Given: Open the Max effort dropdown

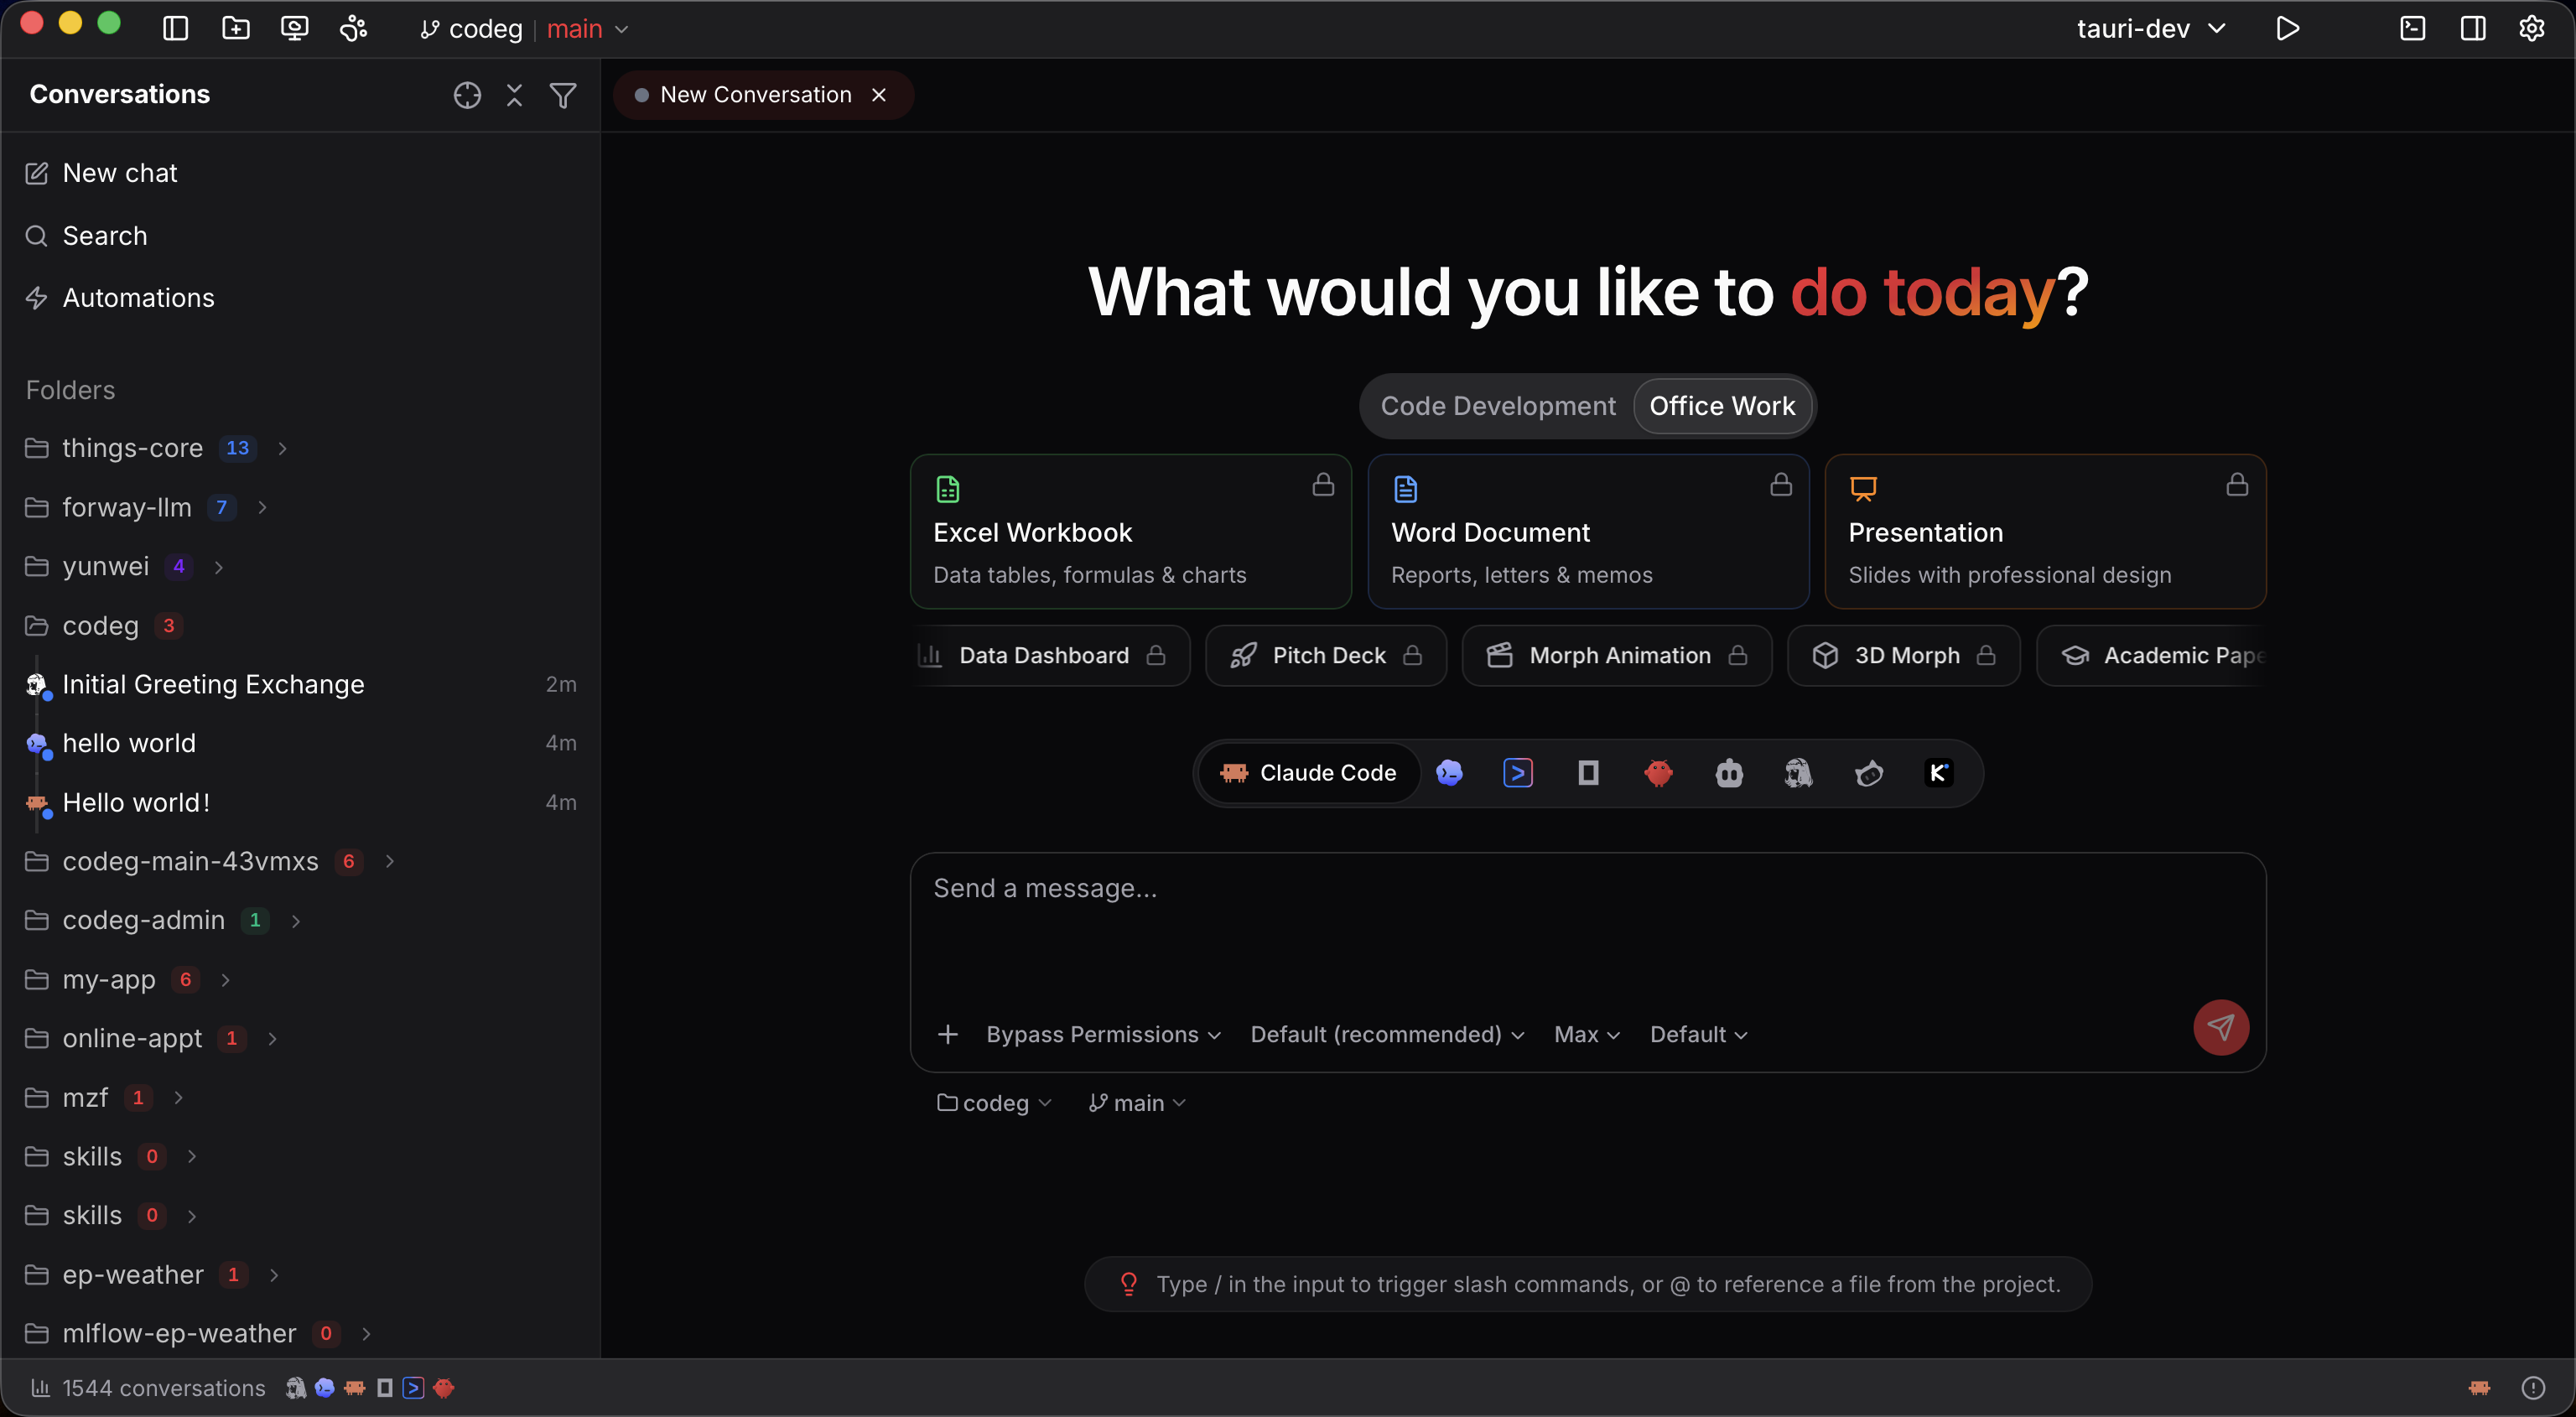Looking at the screenshot, I should click(x=1587, y=1035).
